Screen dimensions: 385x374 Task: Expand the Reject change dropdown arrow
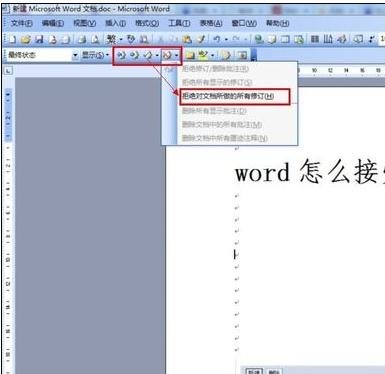[177, 55]
